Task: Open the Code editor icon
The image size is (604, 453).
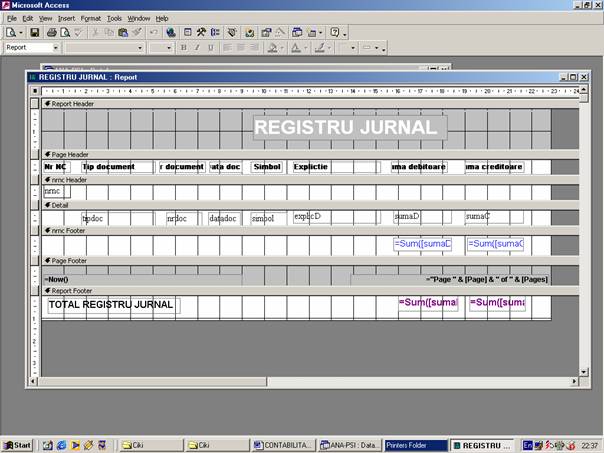Action: click(x=250, y=33)
